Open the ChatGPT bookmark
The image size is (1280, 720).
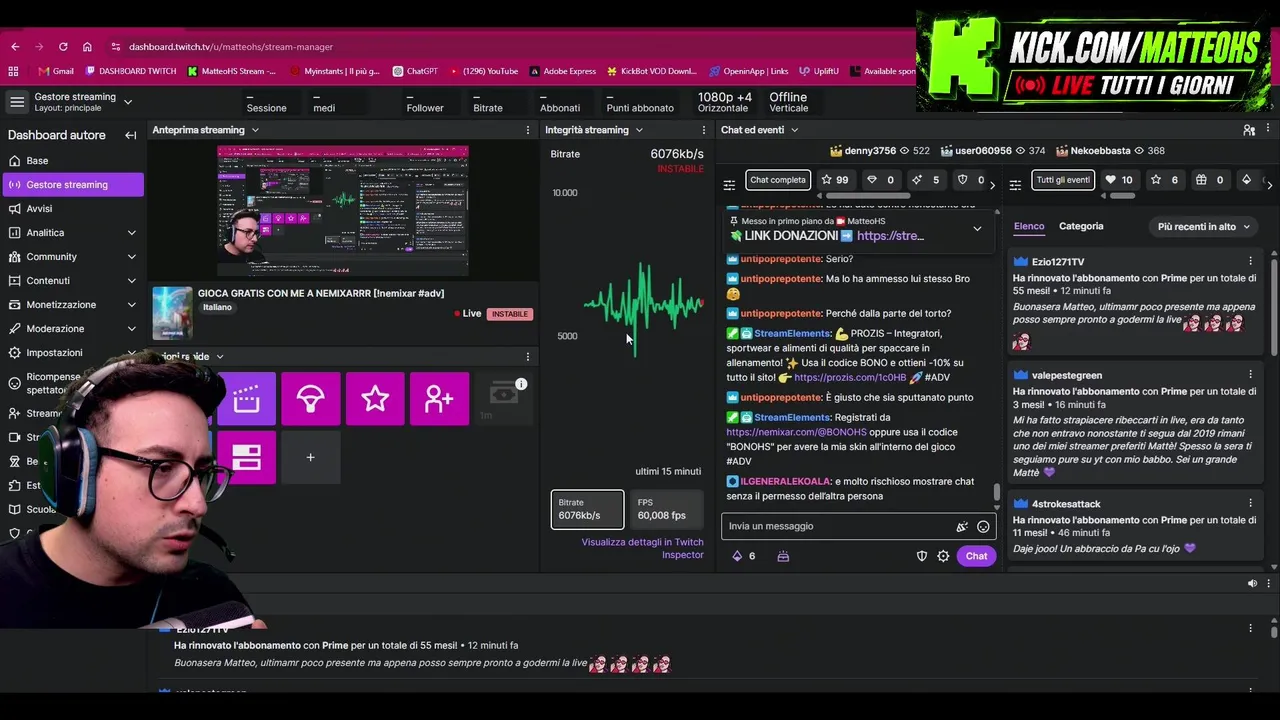tap(415, 71)
